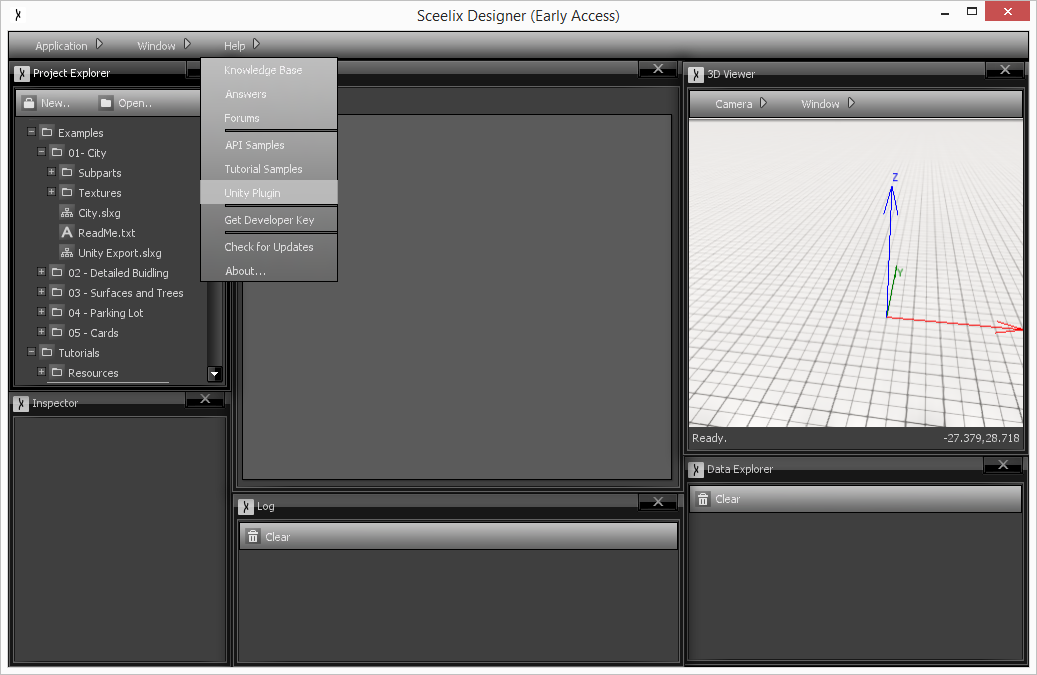Image resolution: width=1037 pixels, height=675 pixels.
Task: Click the Resources folder icon
Action: (57, 372)
